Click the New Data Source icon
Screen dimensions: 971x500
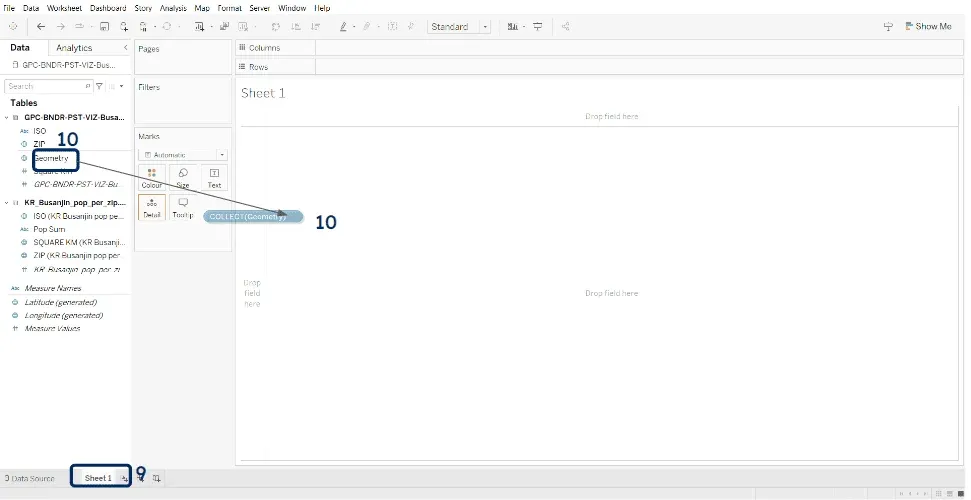click(x=124, y=27)
